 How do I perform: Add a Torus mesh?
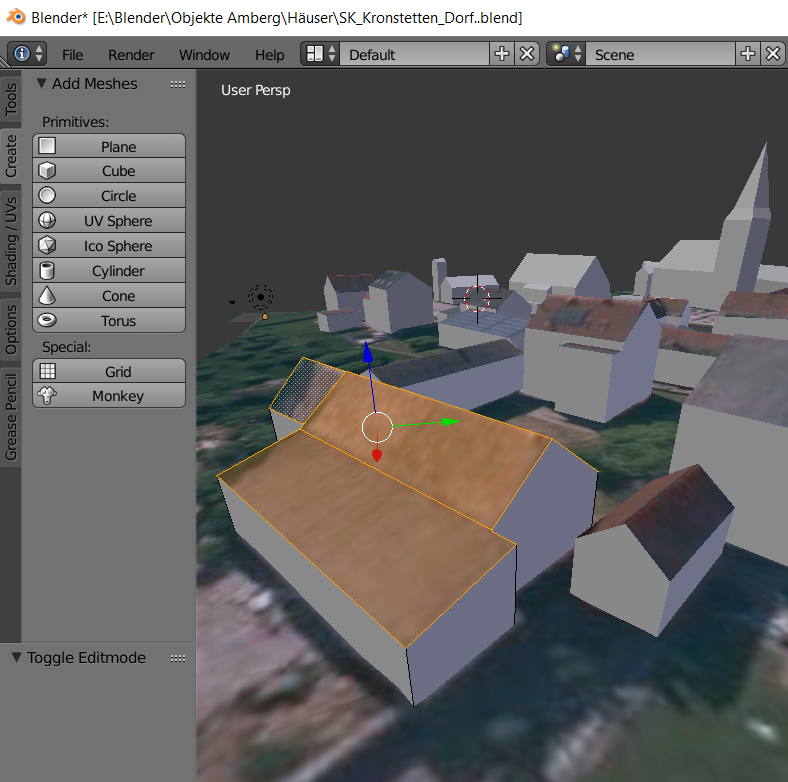point(117,321)
